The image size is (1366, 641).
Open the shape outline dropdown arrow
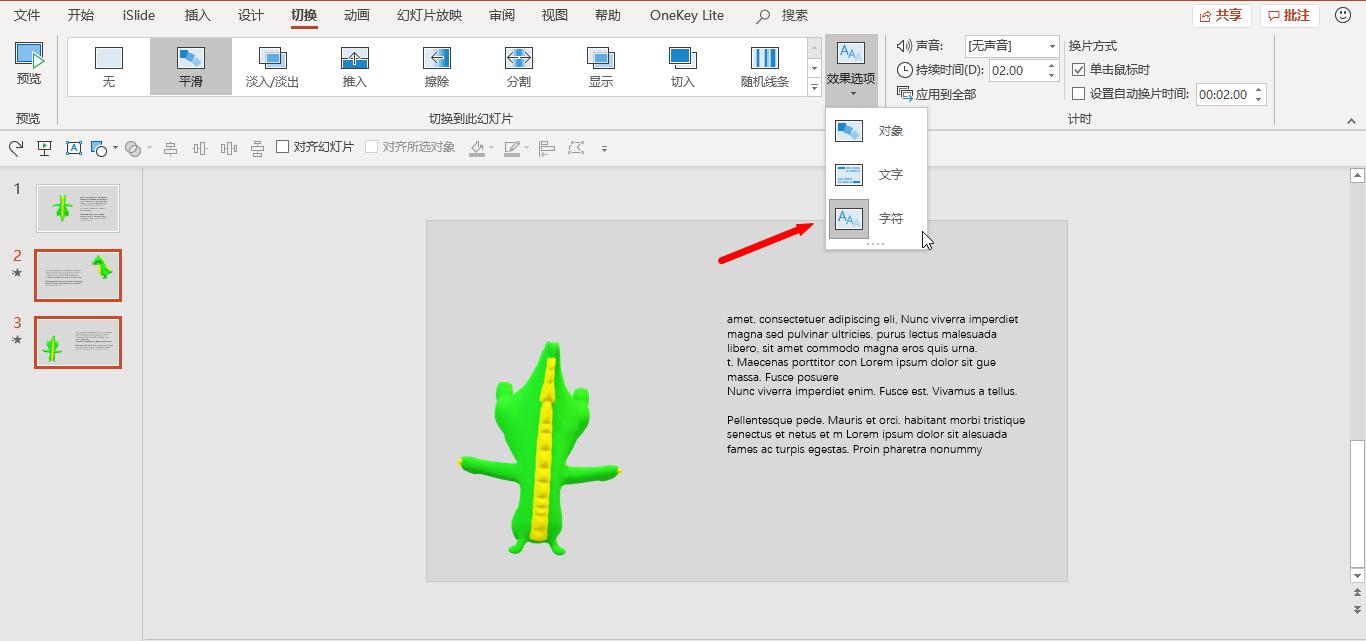pyautogui.click(x=526, y=148)
